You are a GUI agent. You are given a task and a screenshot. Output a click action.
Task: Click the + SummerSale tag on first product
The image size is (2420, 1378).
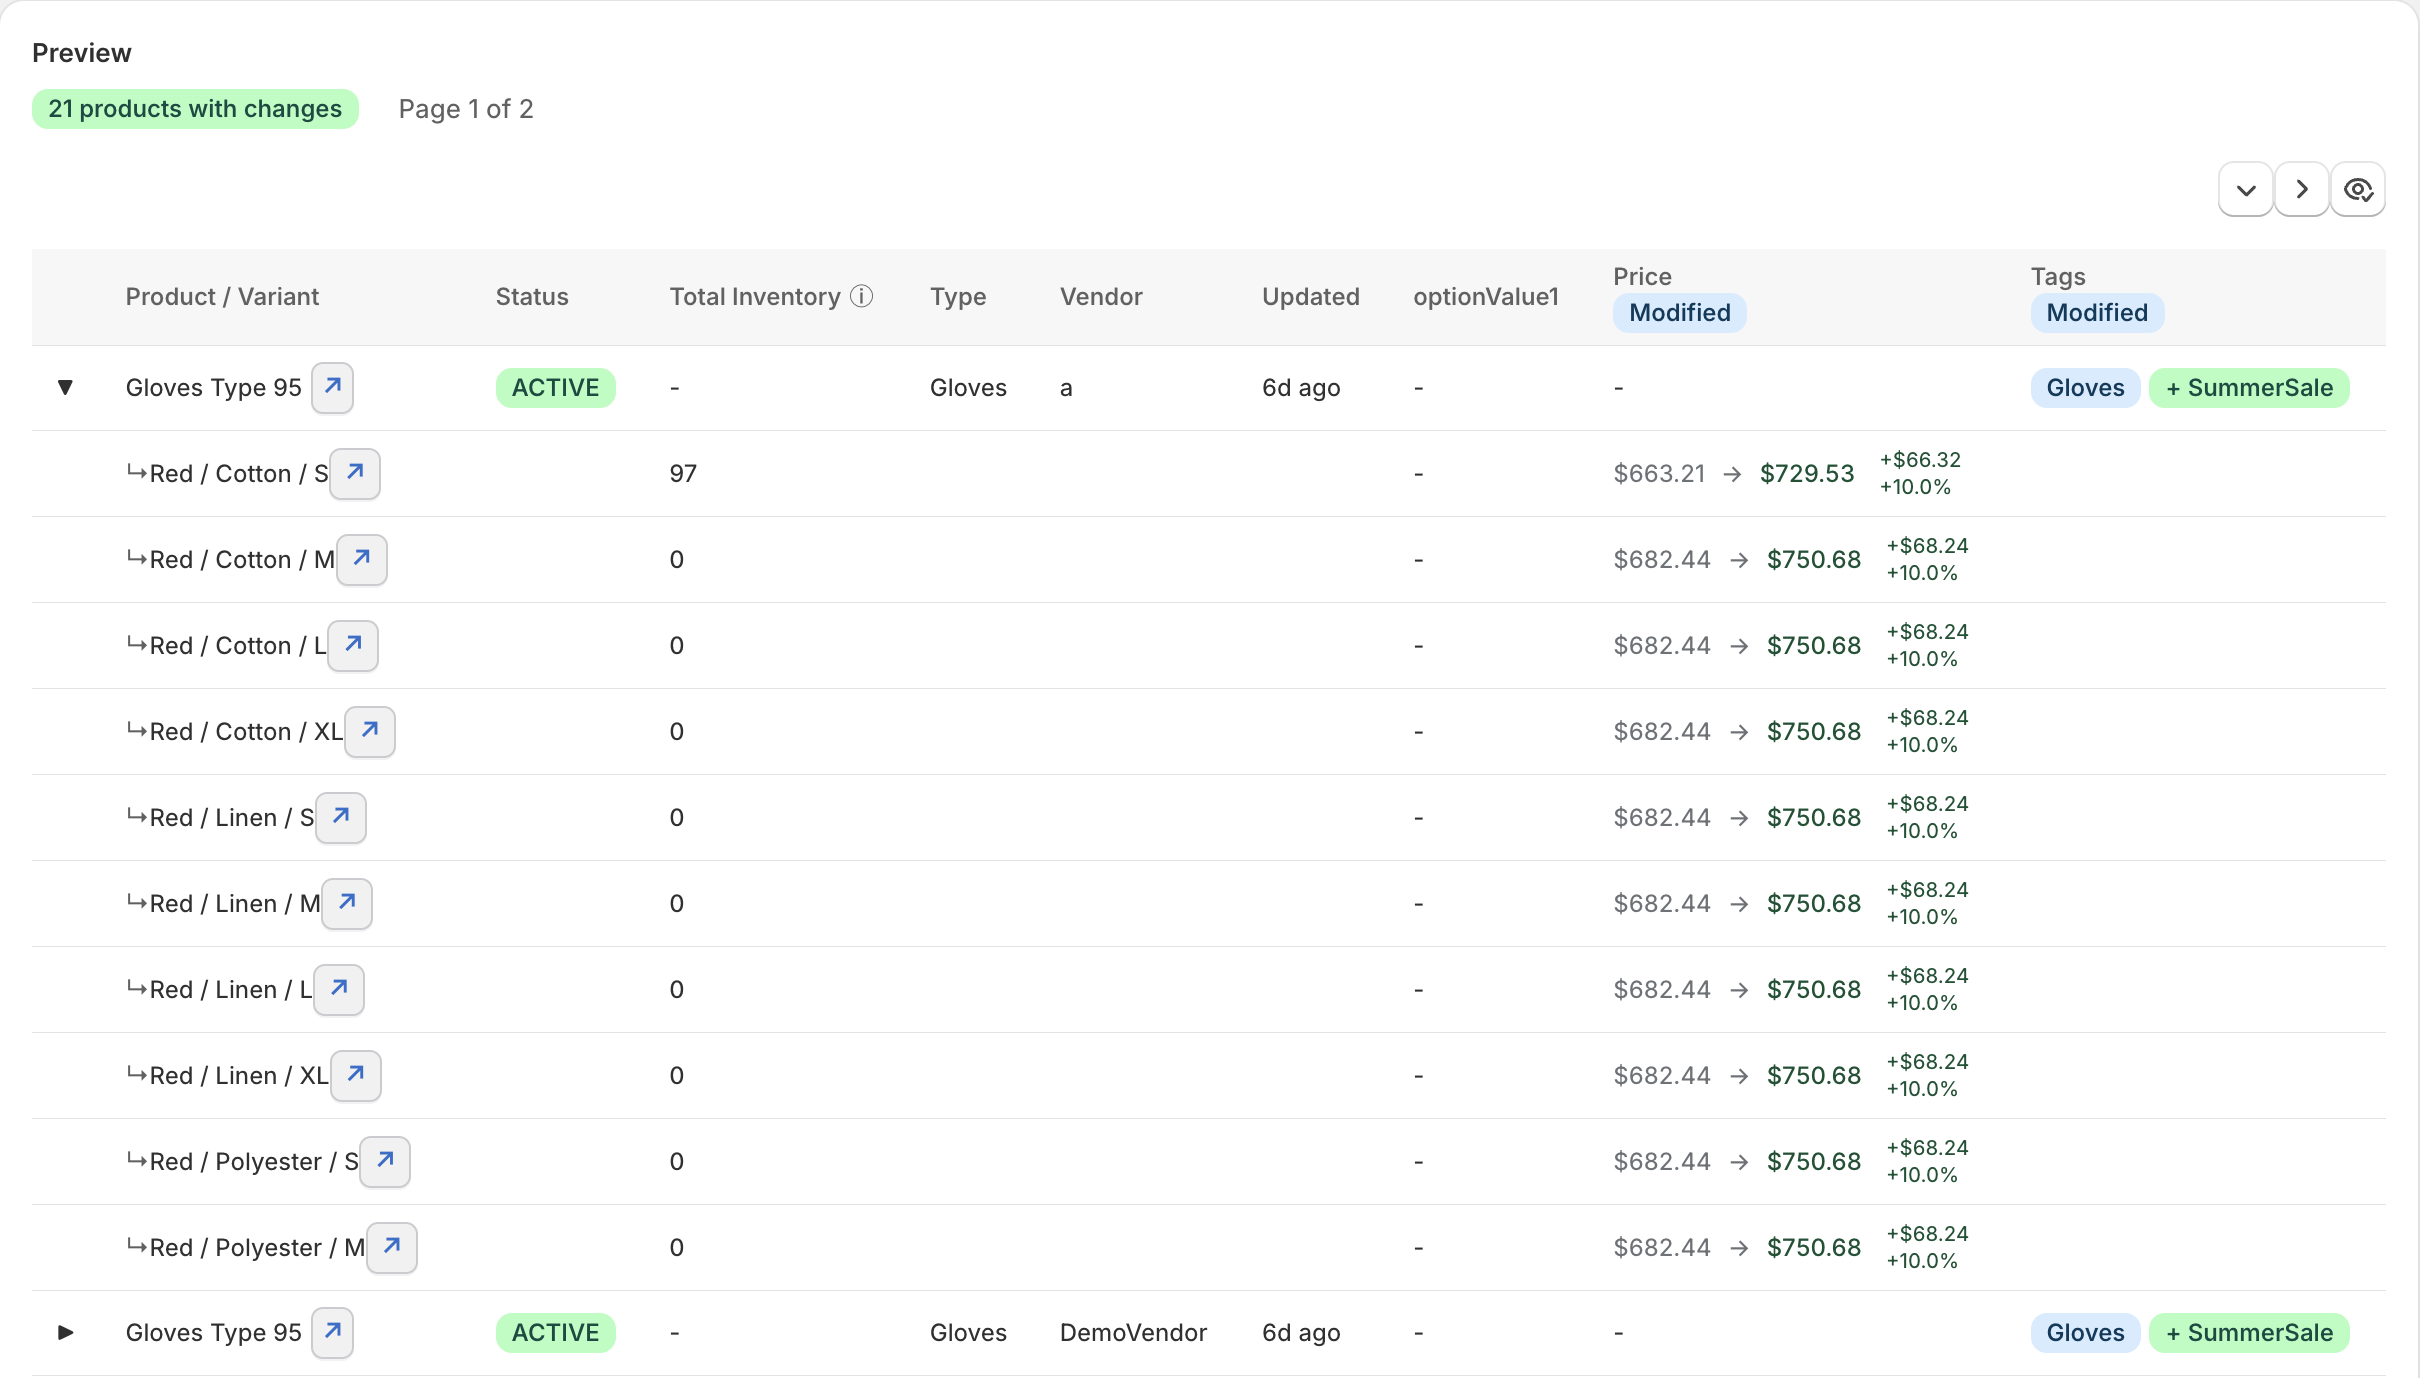pyautogui.click(x=2249, y=388)
